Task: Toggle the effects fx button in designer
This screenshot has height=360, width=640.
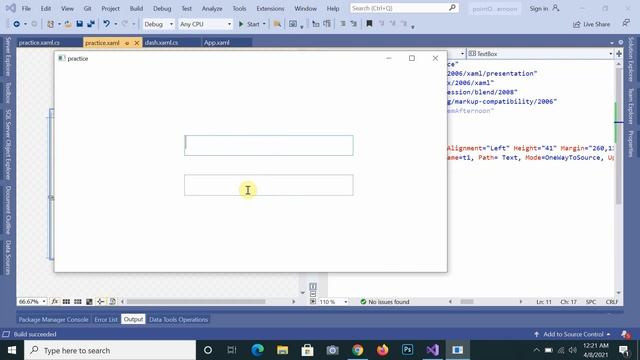Action: pos(55,302)
